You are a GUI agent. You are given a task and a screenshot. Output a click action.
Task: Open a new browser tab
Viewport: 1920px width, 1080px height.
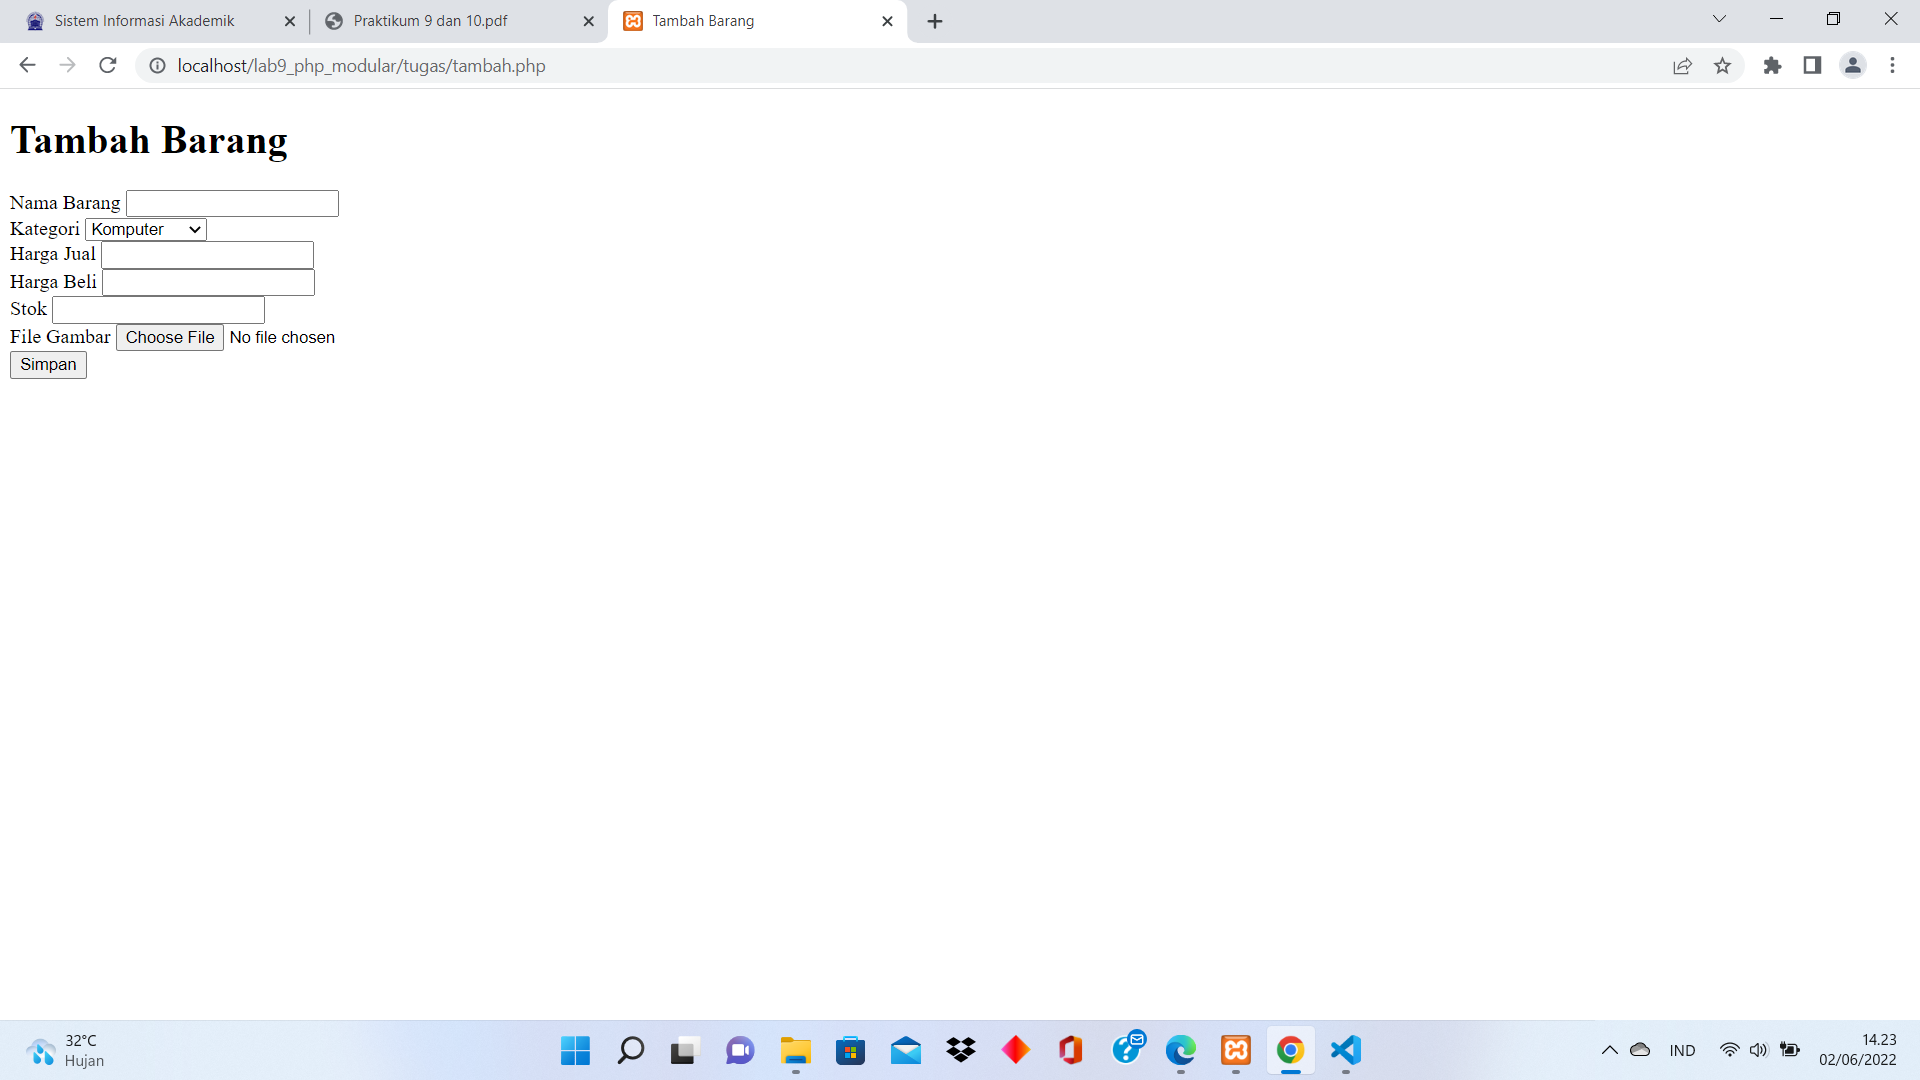point(935,21)
